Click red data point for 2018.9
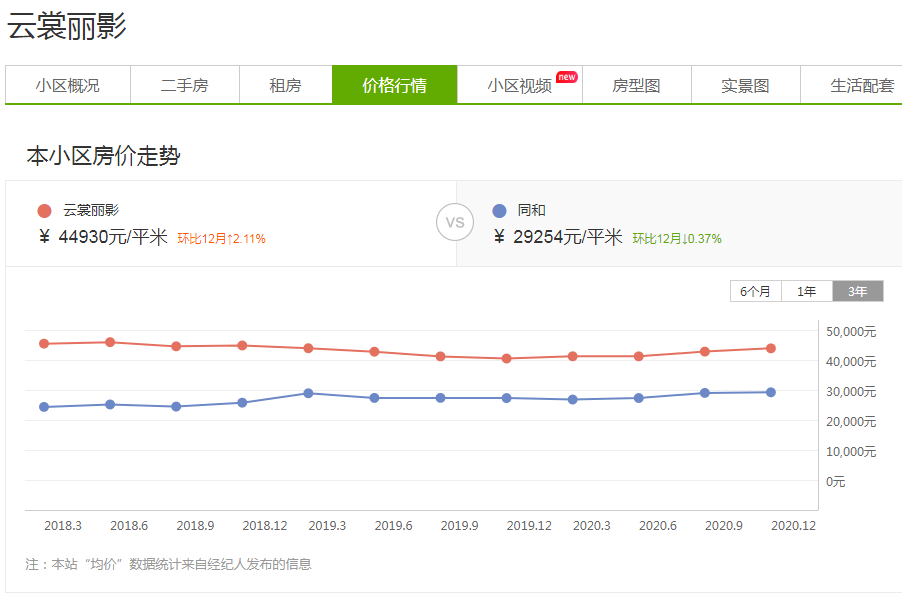The width and height of the screenshot is (902, 602). [x=177, y=346]
